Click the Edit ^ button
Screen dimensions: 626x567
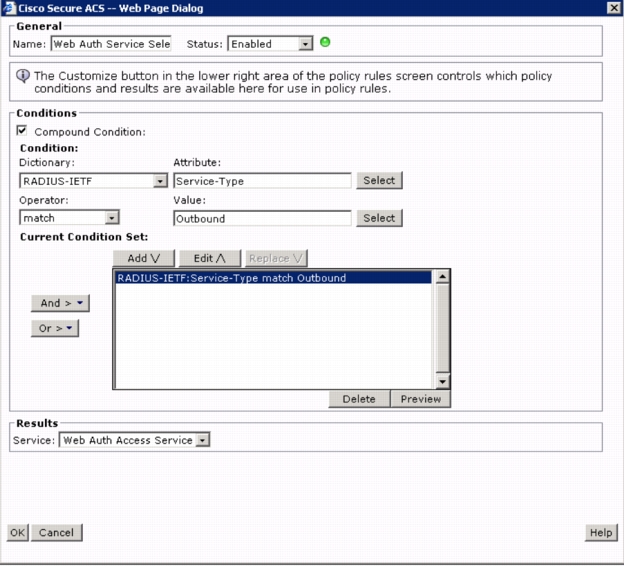click(x=210, y=259)
